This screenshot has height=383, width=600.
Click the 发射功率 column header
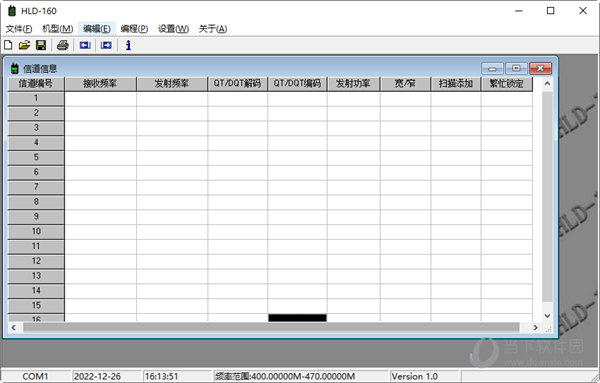point(353,84)
